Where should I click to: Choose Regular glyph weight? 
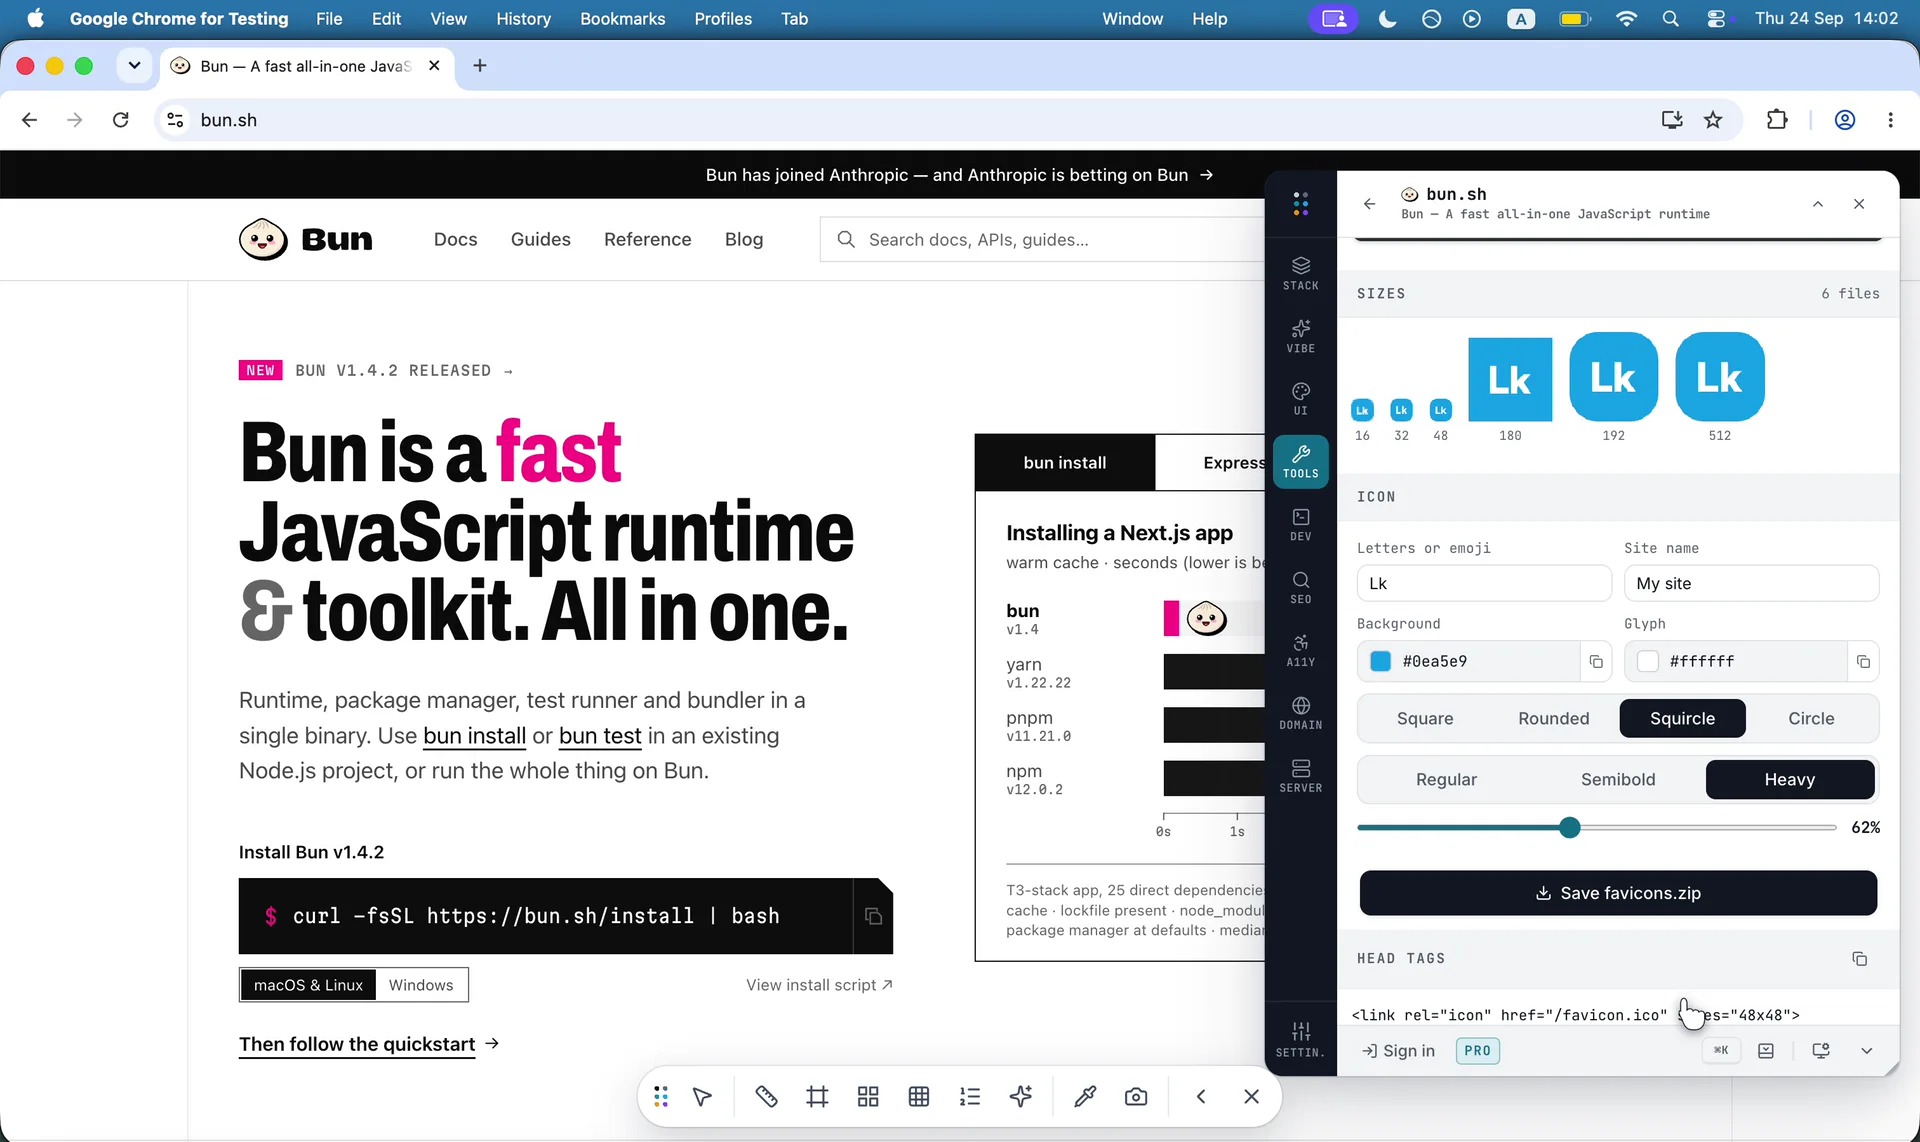pos(1446,780)
